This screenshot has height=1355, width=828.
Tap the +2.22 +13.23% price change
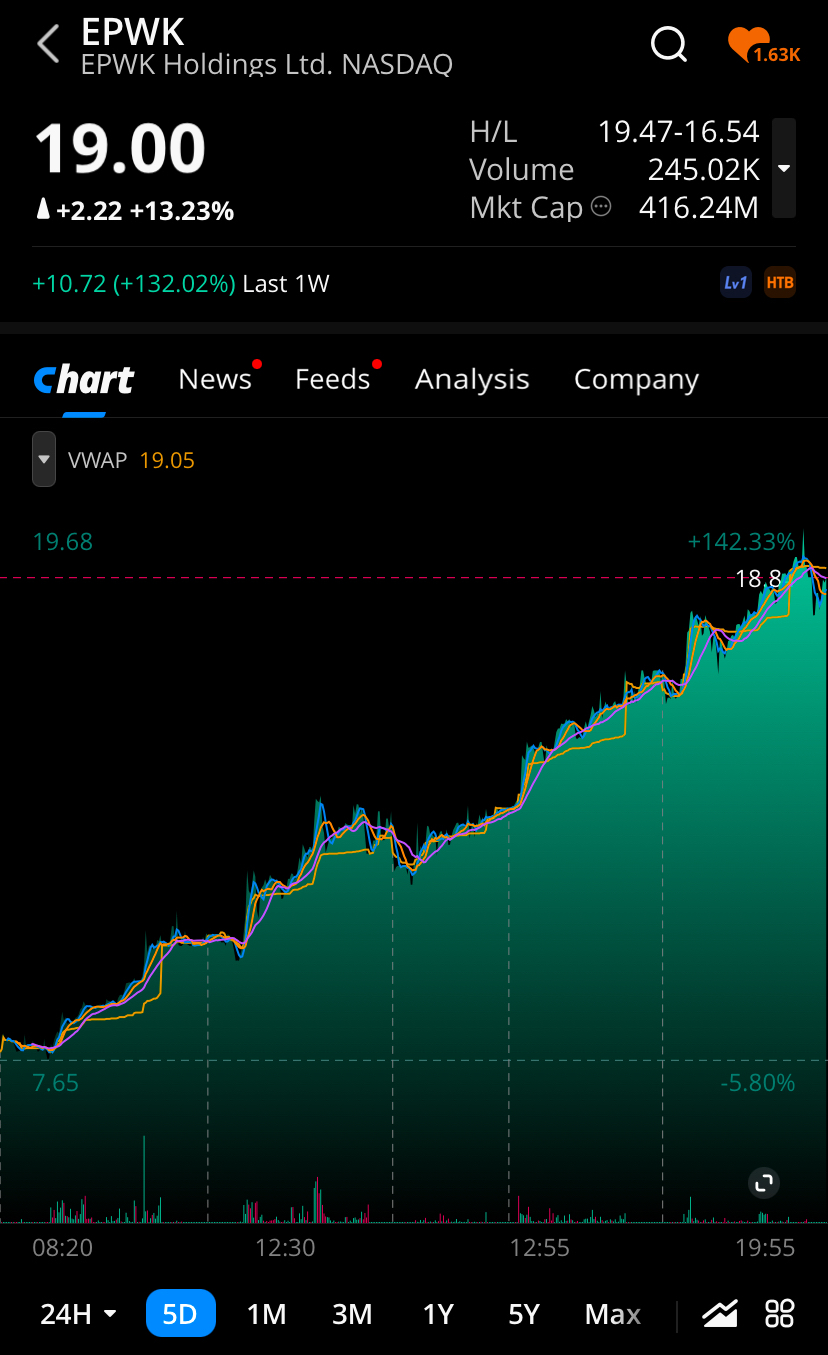[134, 210]
